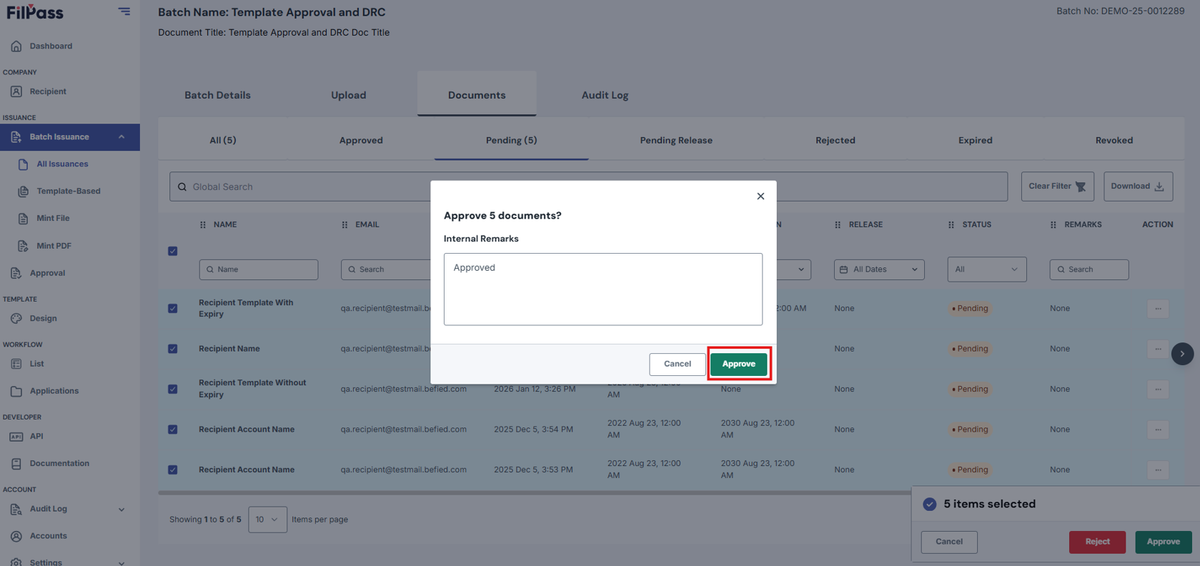Click Reject in the selection bar
This screenshot has width=1200, height=566.
click(1097, 542)
